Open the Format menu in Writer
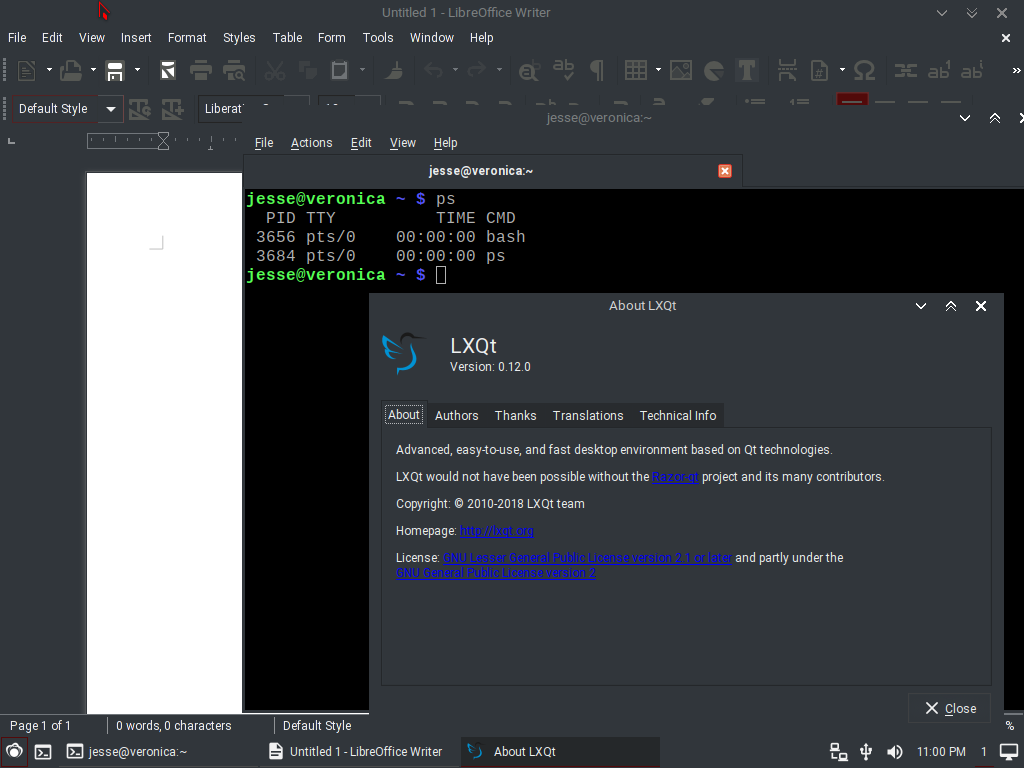Screen dimensions: 1024x768 (x=187, y=38)
